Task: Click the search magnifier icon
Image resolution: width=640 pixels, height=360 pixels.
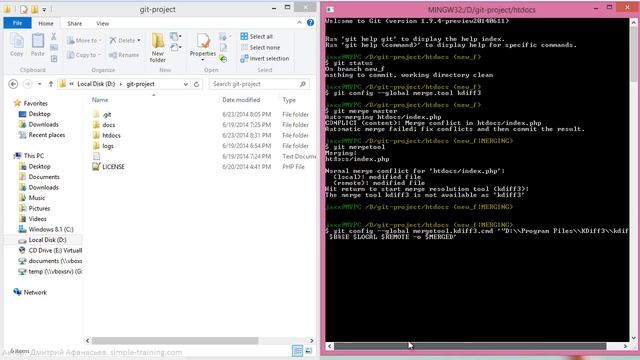Action: (302, 84)
